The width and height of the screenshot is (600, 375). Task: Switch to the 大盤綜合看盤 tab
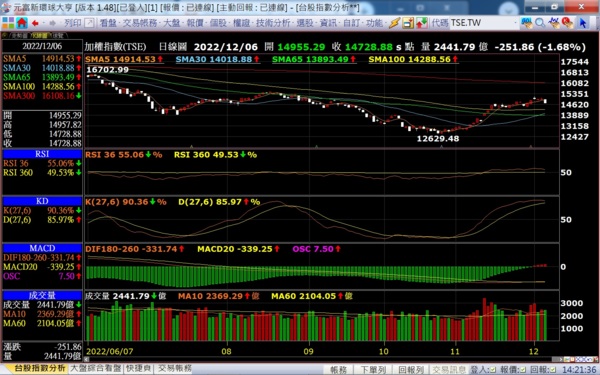tap(96, 368)
